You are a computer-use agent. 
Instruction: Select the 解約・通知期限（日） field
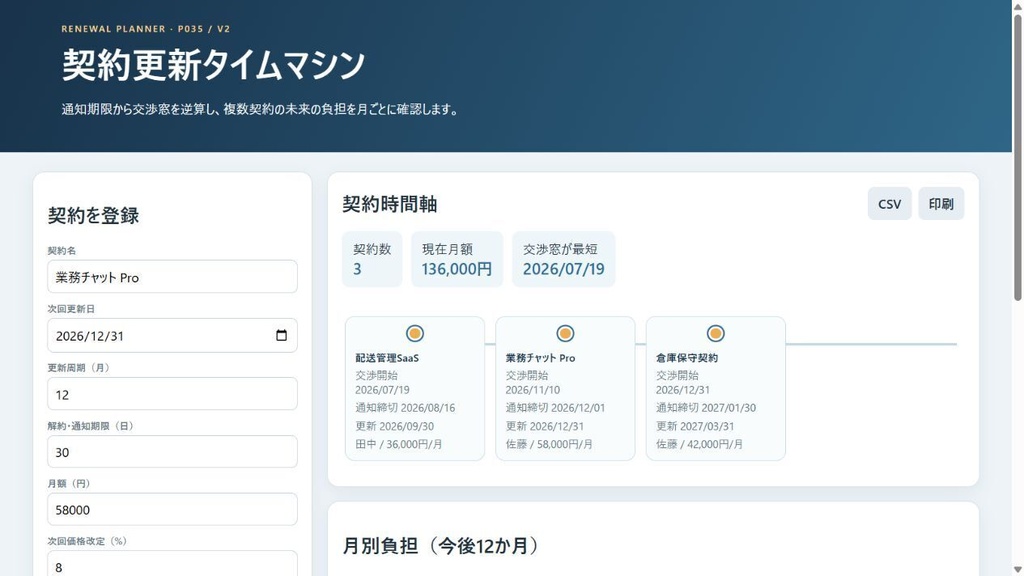tap(172, 452)
